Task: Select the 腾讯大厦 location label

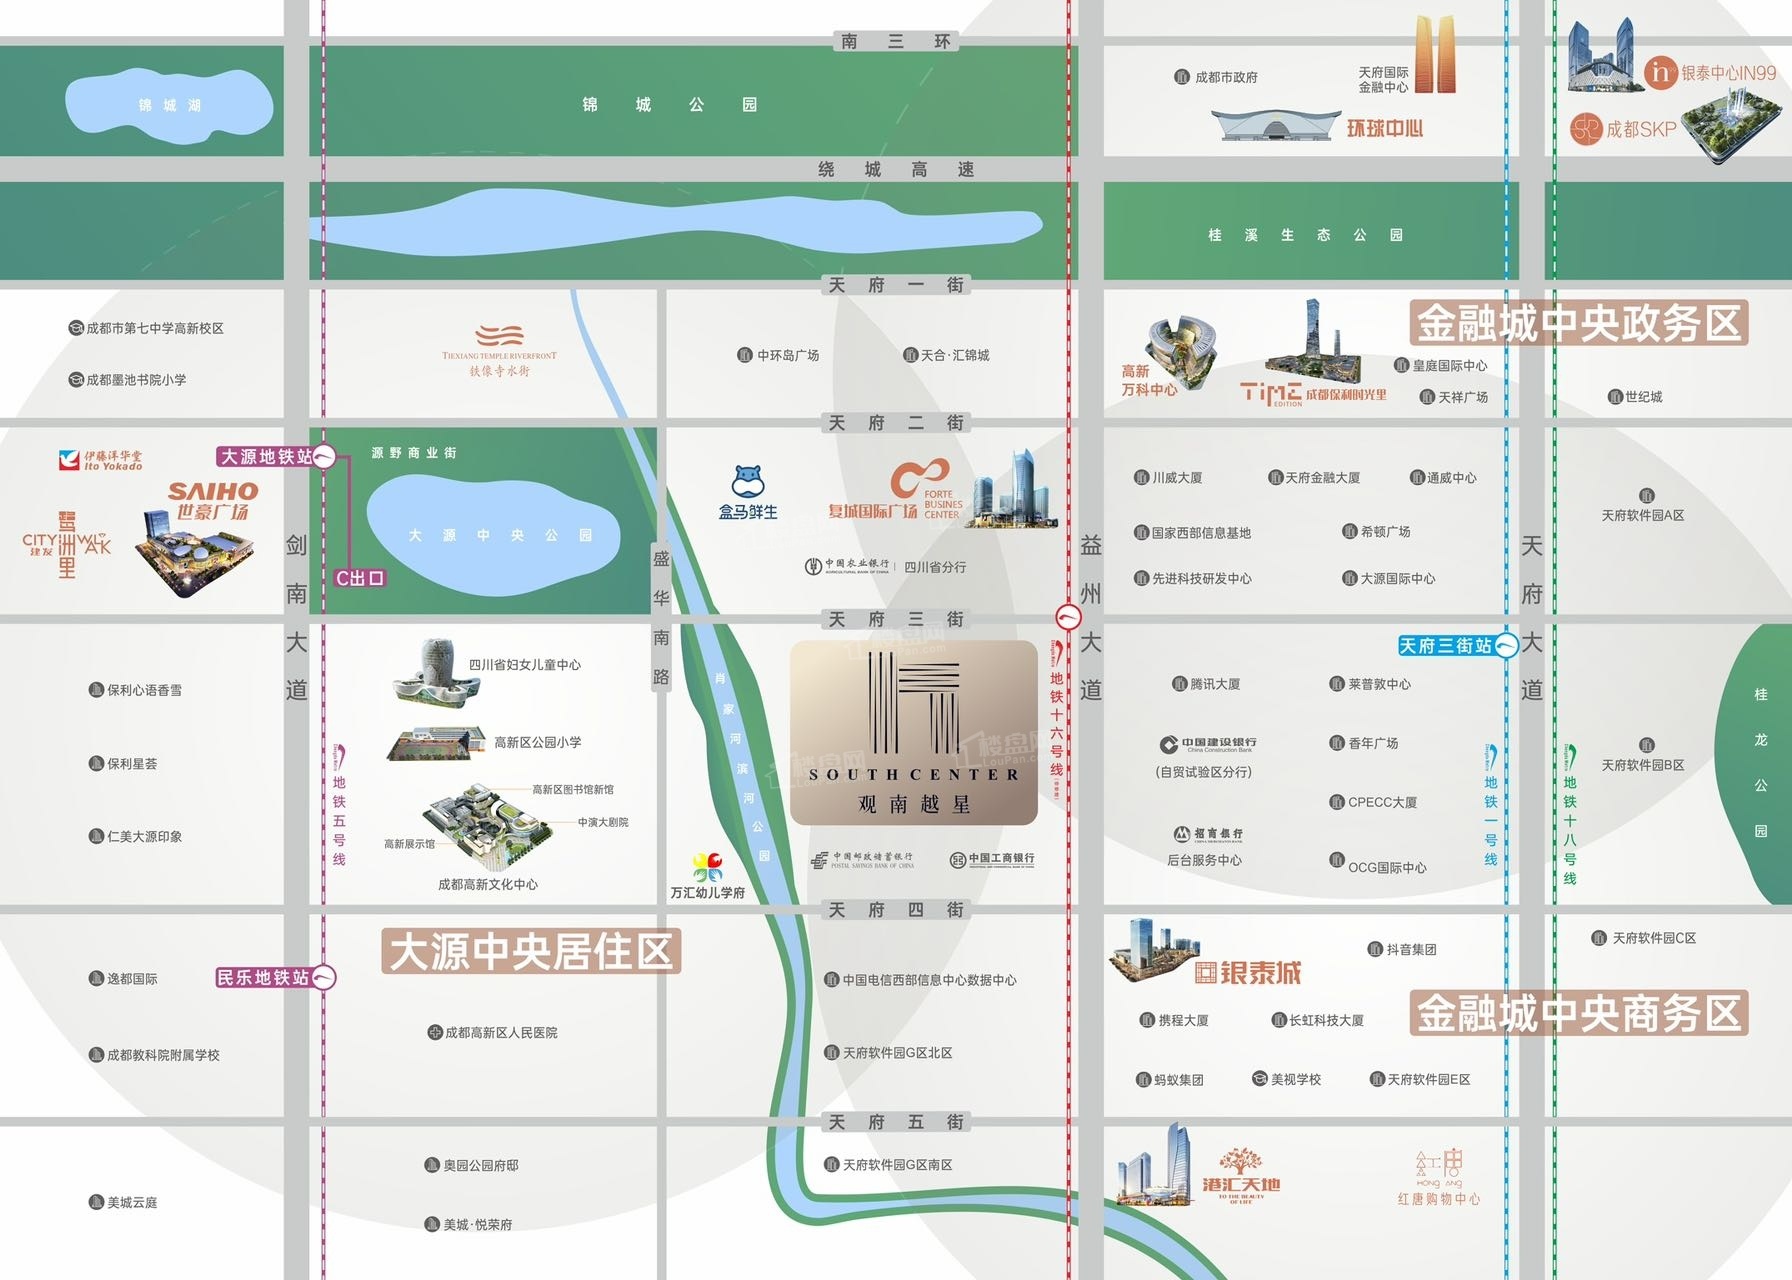Action: coord(1206,684)
